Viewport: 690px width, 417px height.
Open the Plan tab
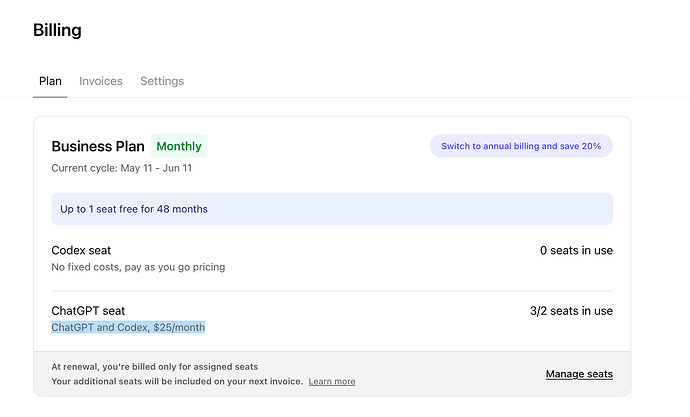tap(50, 81)
